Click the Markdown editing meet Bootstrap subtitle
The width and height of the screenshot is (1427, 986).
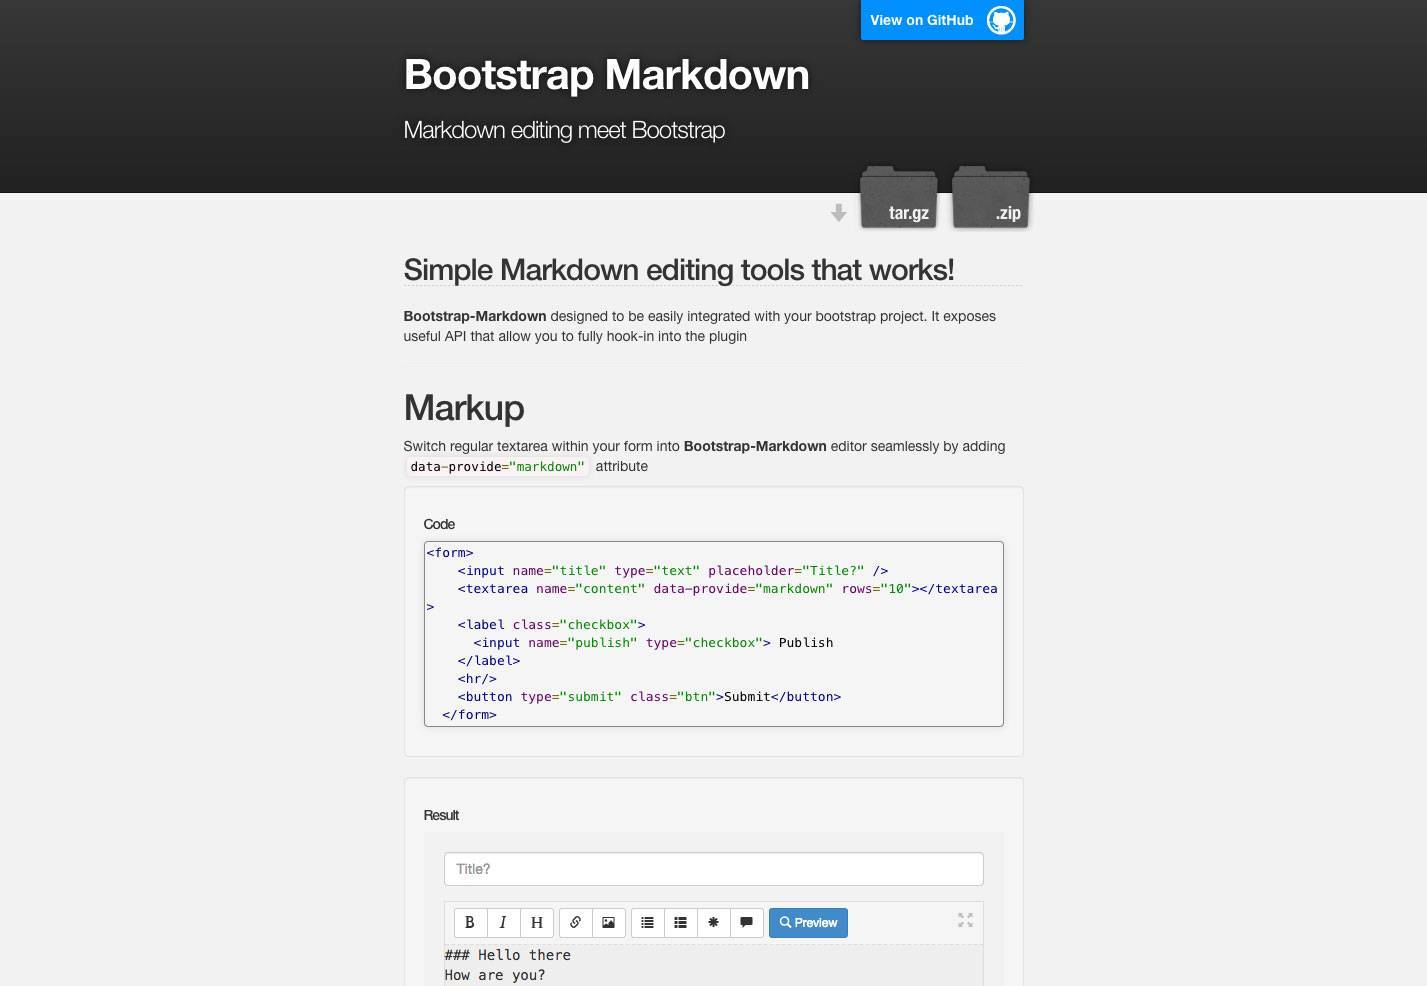(x=564, y=130)
